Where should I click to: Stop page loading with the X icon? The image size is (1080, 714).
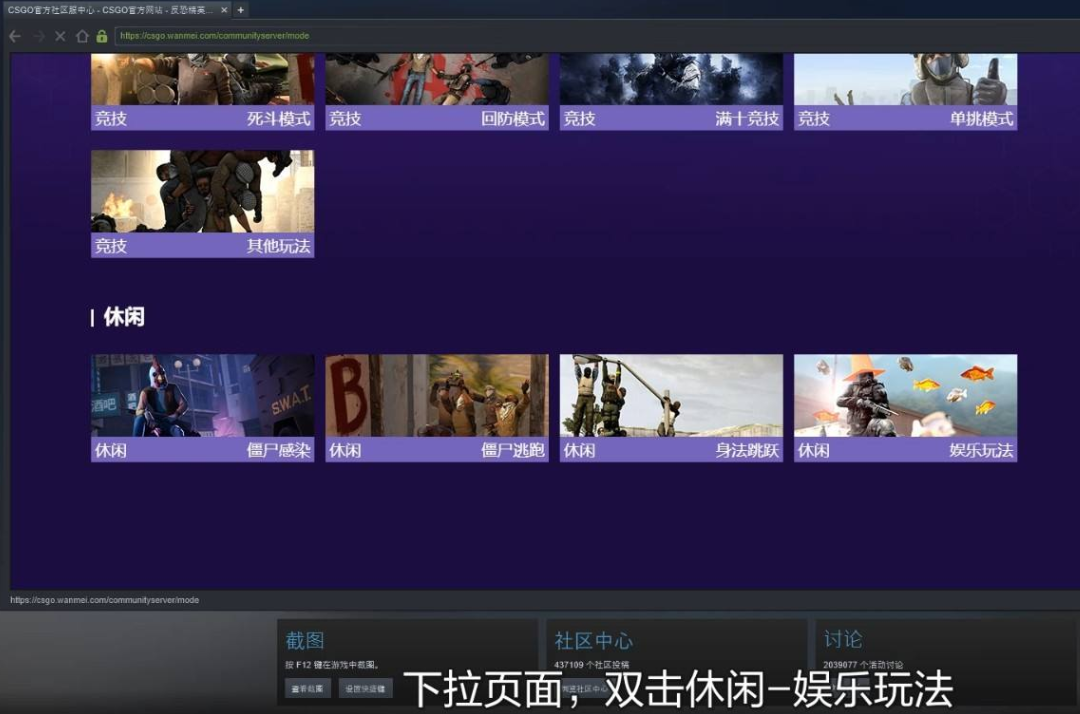tap(61, 36)
